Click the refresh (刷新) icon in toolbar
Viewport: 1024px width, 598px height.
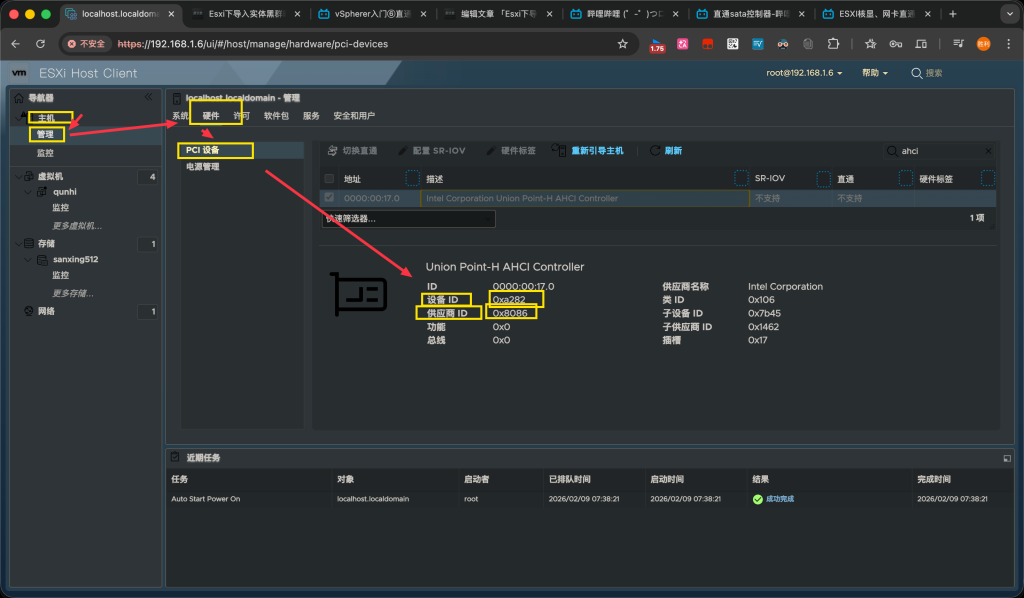point(655,150)
